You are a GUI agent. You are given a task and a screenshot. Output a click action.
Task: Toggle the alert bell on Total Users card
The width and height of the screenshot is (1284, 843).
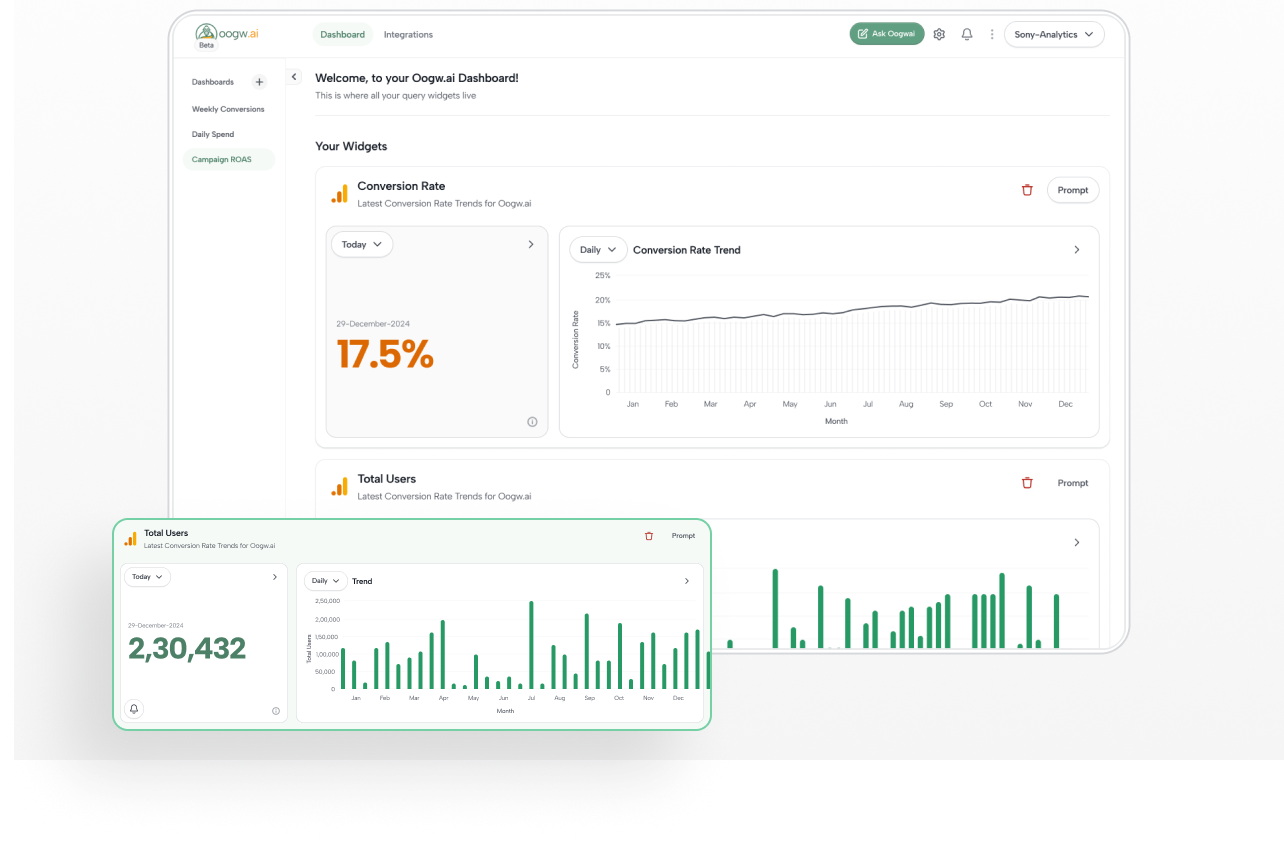[133, 709]
